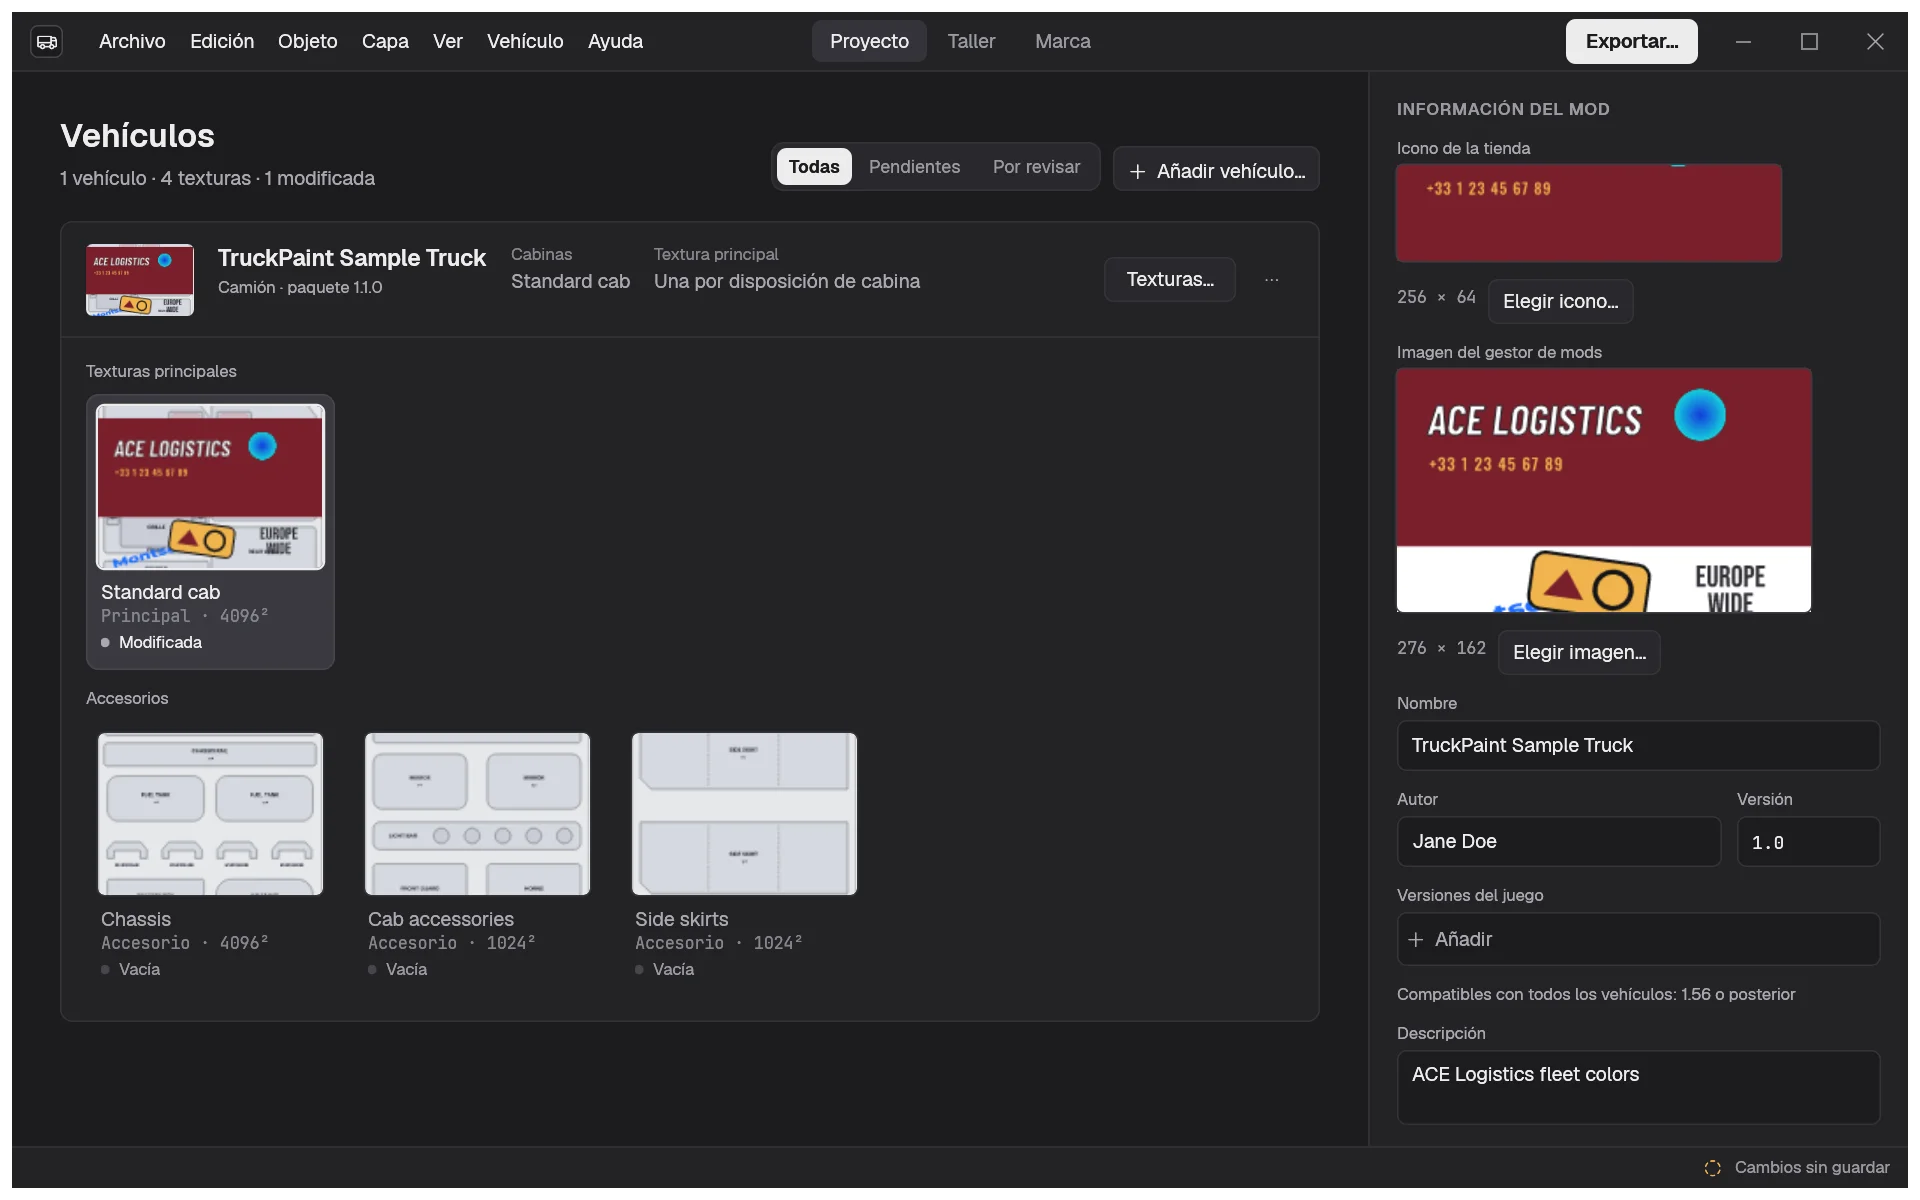Click plus icon in Versiones del juego
The image size is (1920, 1200).
pos(1415,940)
